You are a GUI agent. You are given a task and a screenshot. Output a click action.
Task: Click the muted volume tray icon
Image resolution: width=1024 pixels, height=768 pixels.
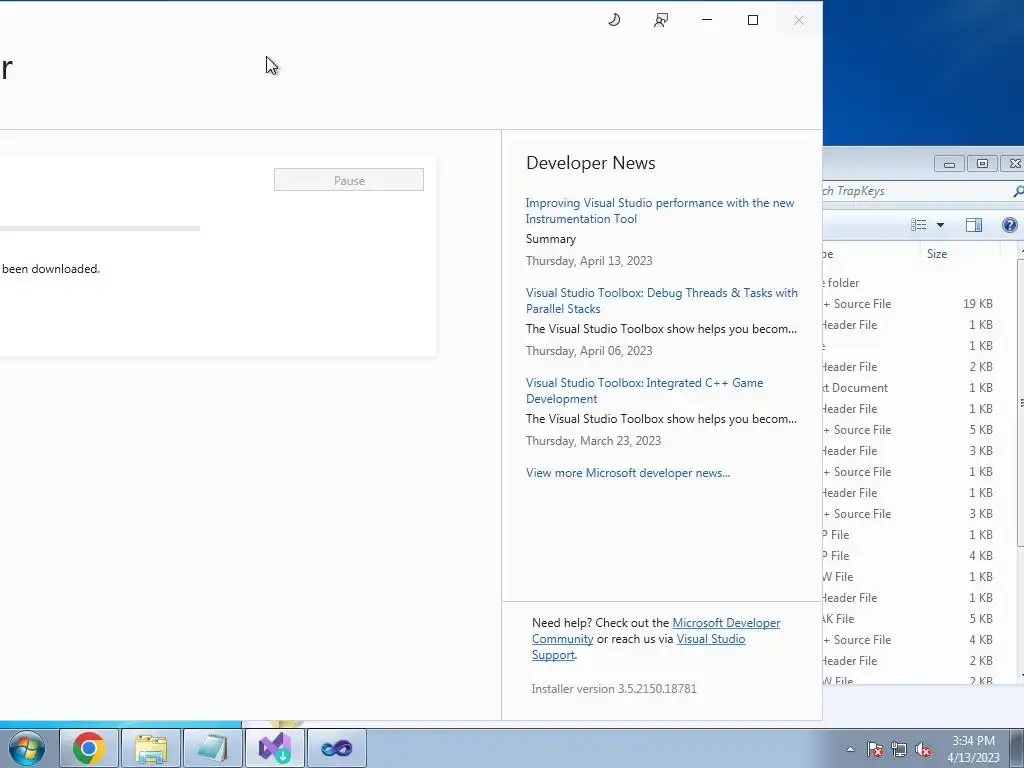[923, 749]
